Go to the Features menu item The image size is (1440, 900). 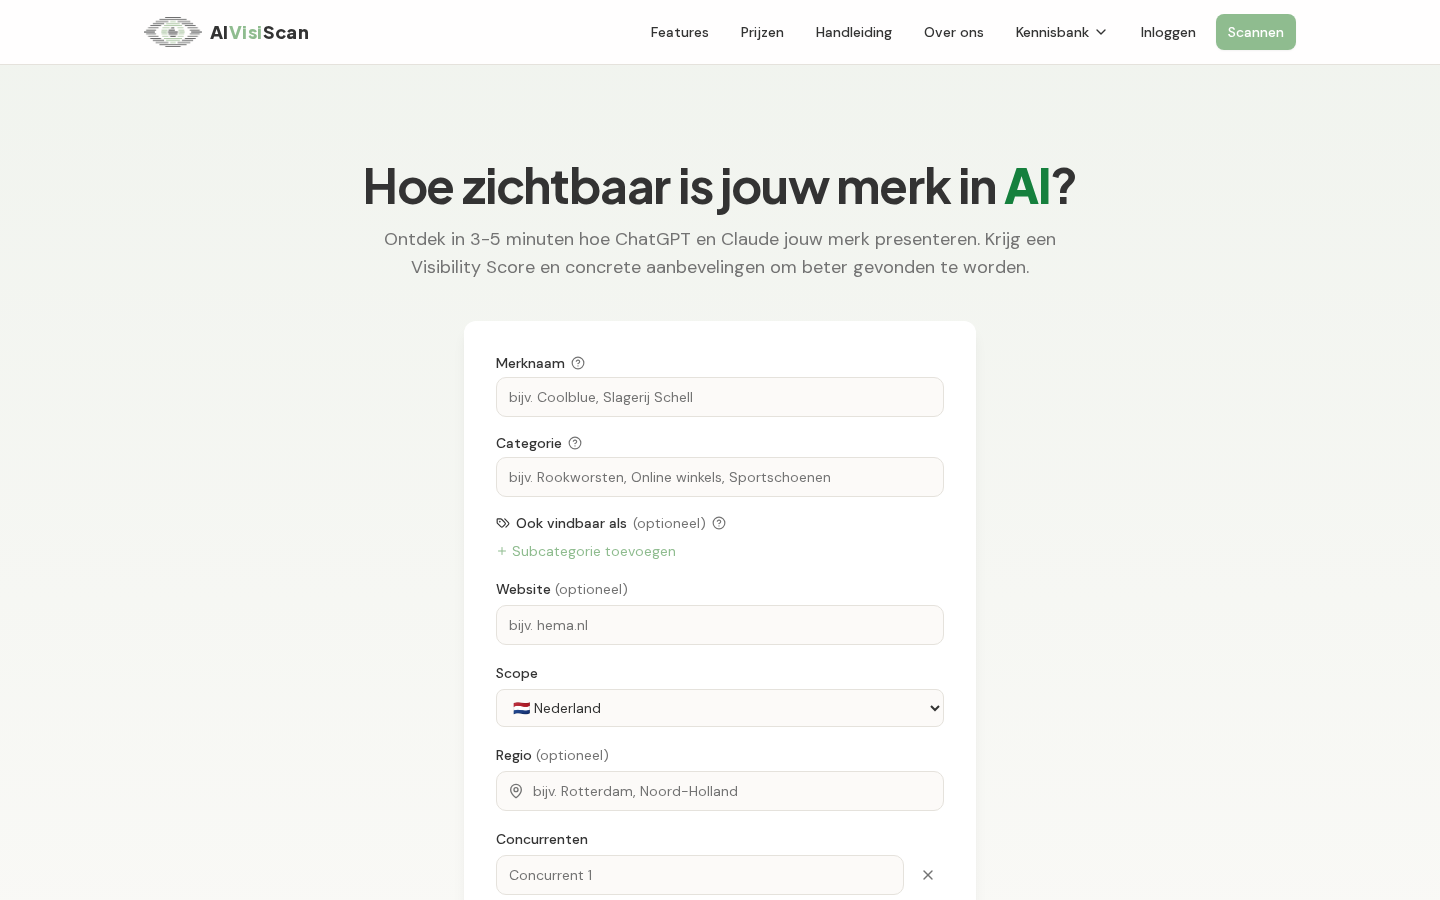click(x=679, y=32)
